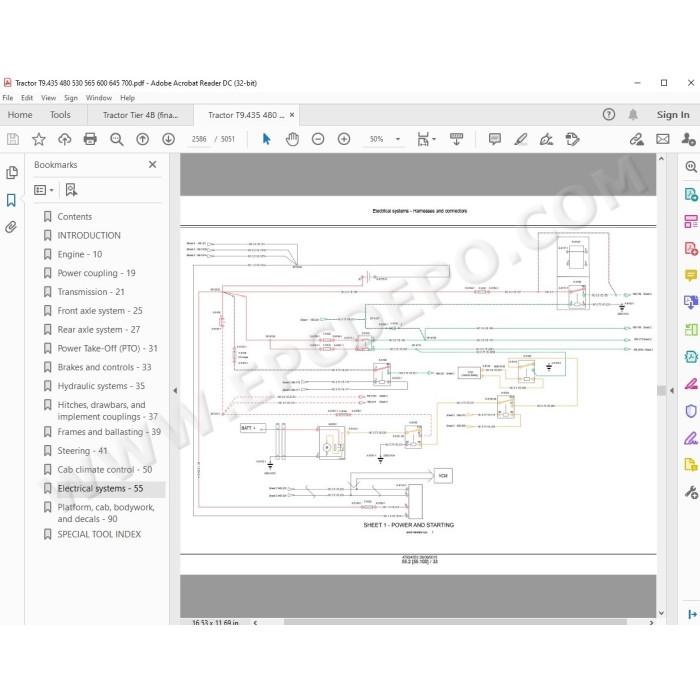Zoom in using the plus icon
This screenshot has width=700, height=700.
click(344, 139)
